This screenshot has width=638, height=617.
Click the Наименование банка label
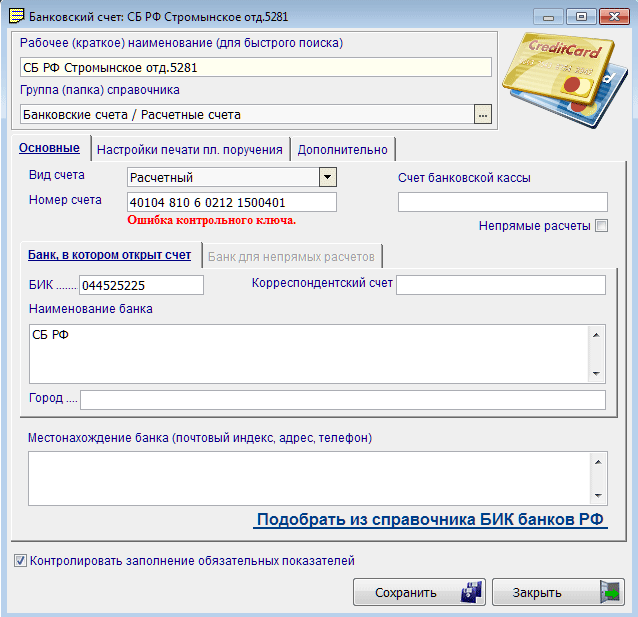click(91, 309)
